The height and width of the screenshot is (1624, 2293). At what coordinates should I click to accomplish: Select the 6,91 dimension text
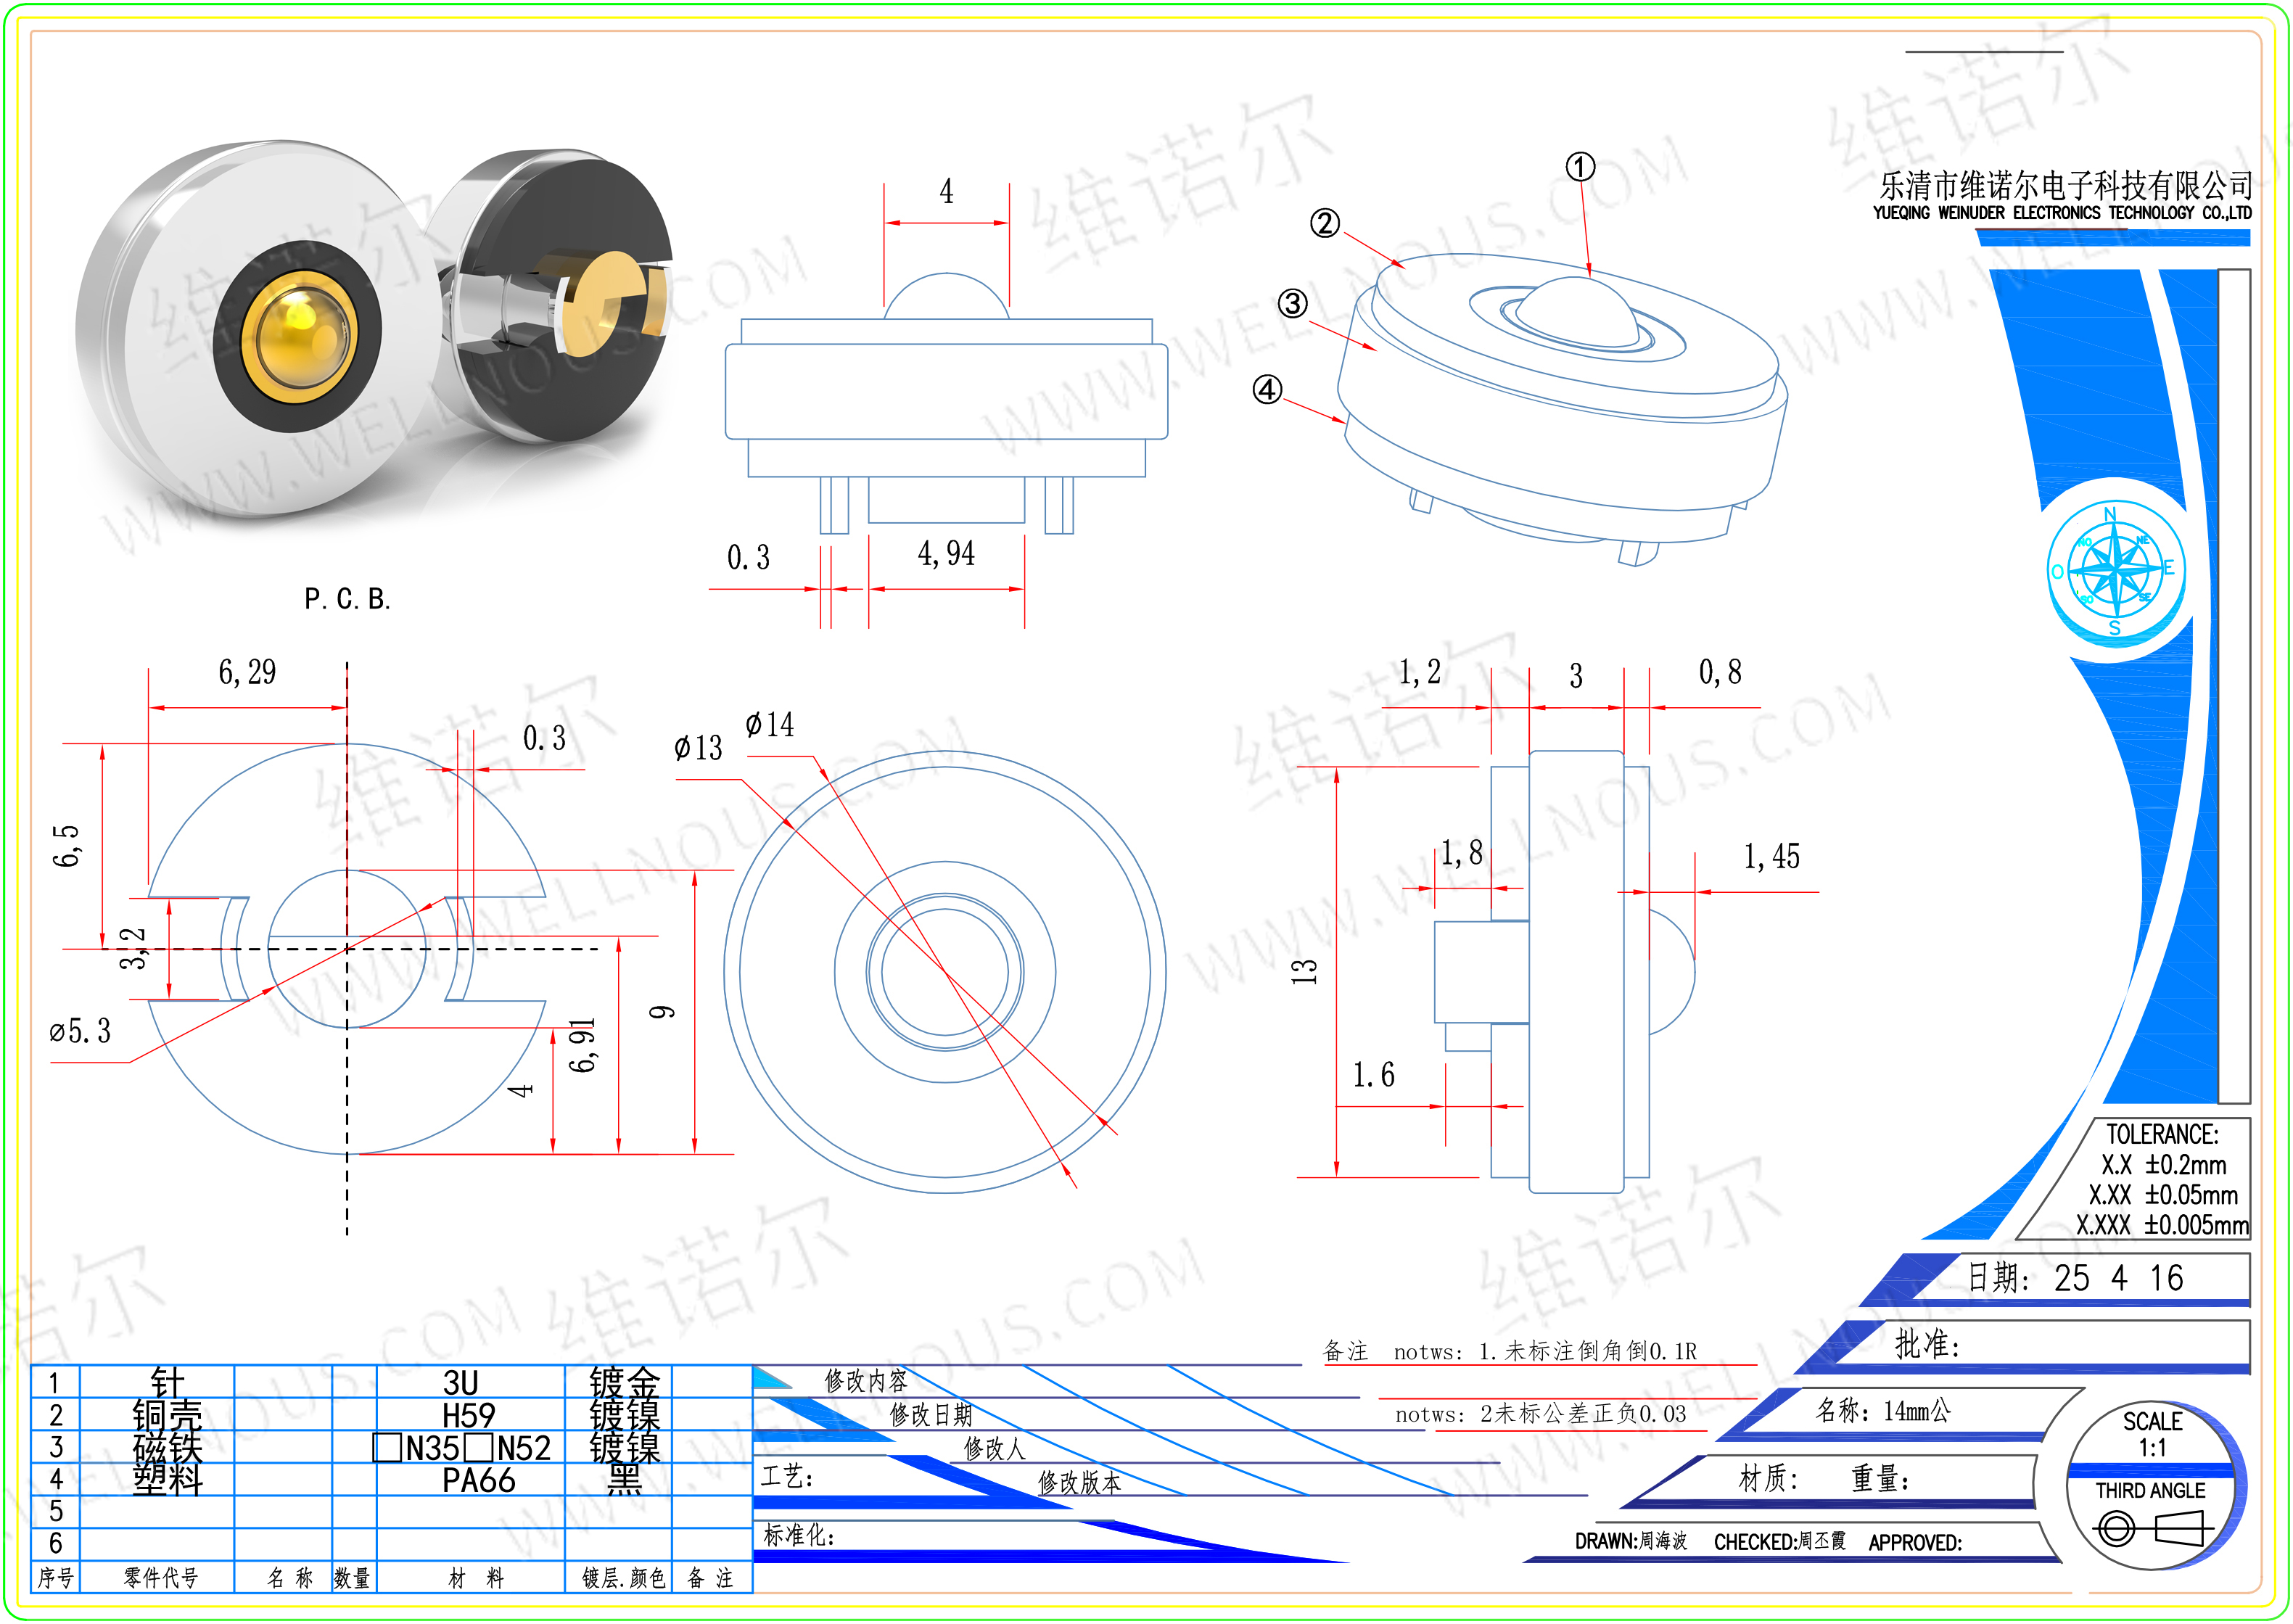coord(582,1046)
